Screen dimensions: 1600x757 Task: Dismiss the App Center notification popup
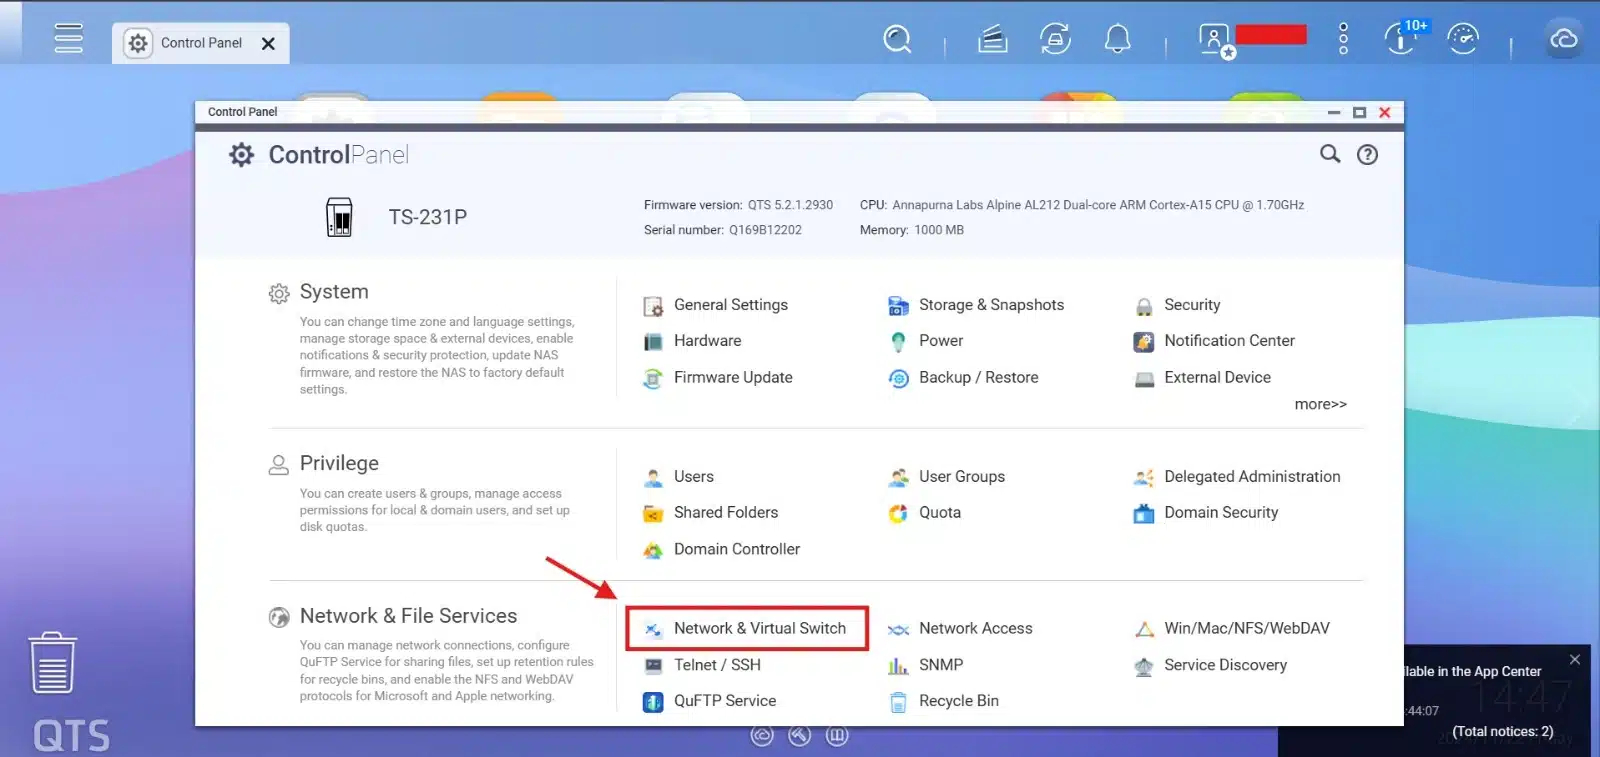[1574, 659]
